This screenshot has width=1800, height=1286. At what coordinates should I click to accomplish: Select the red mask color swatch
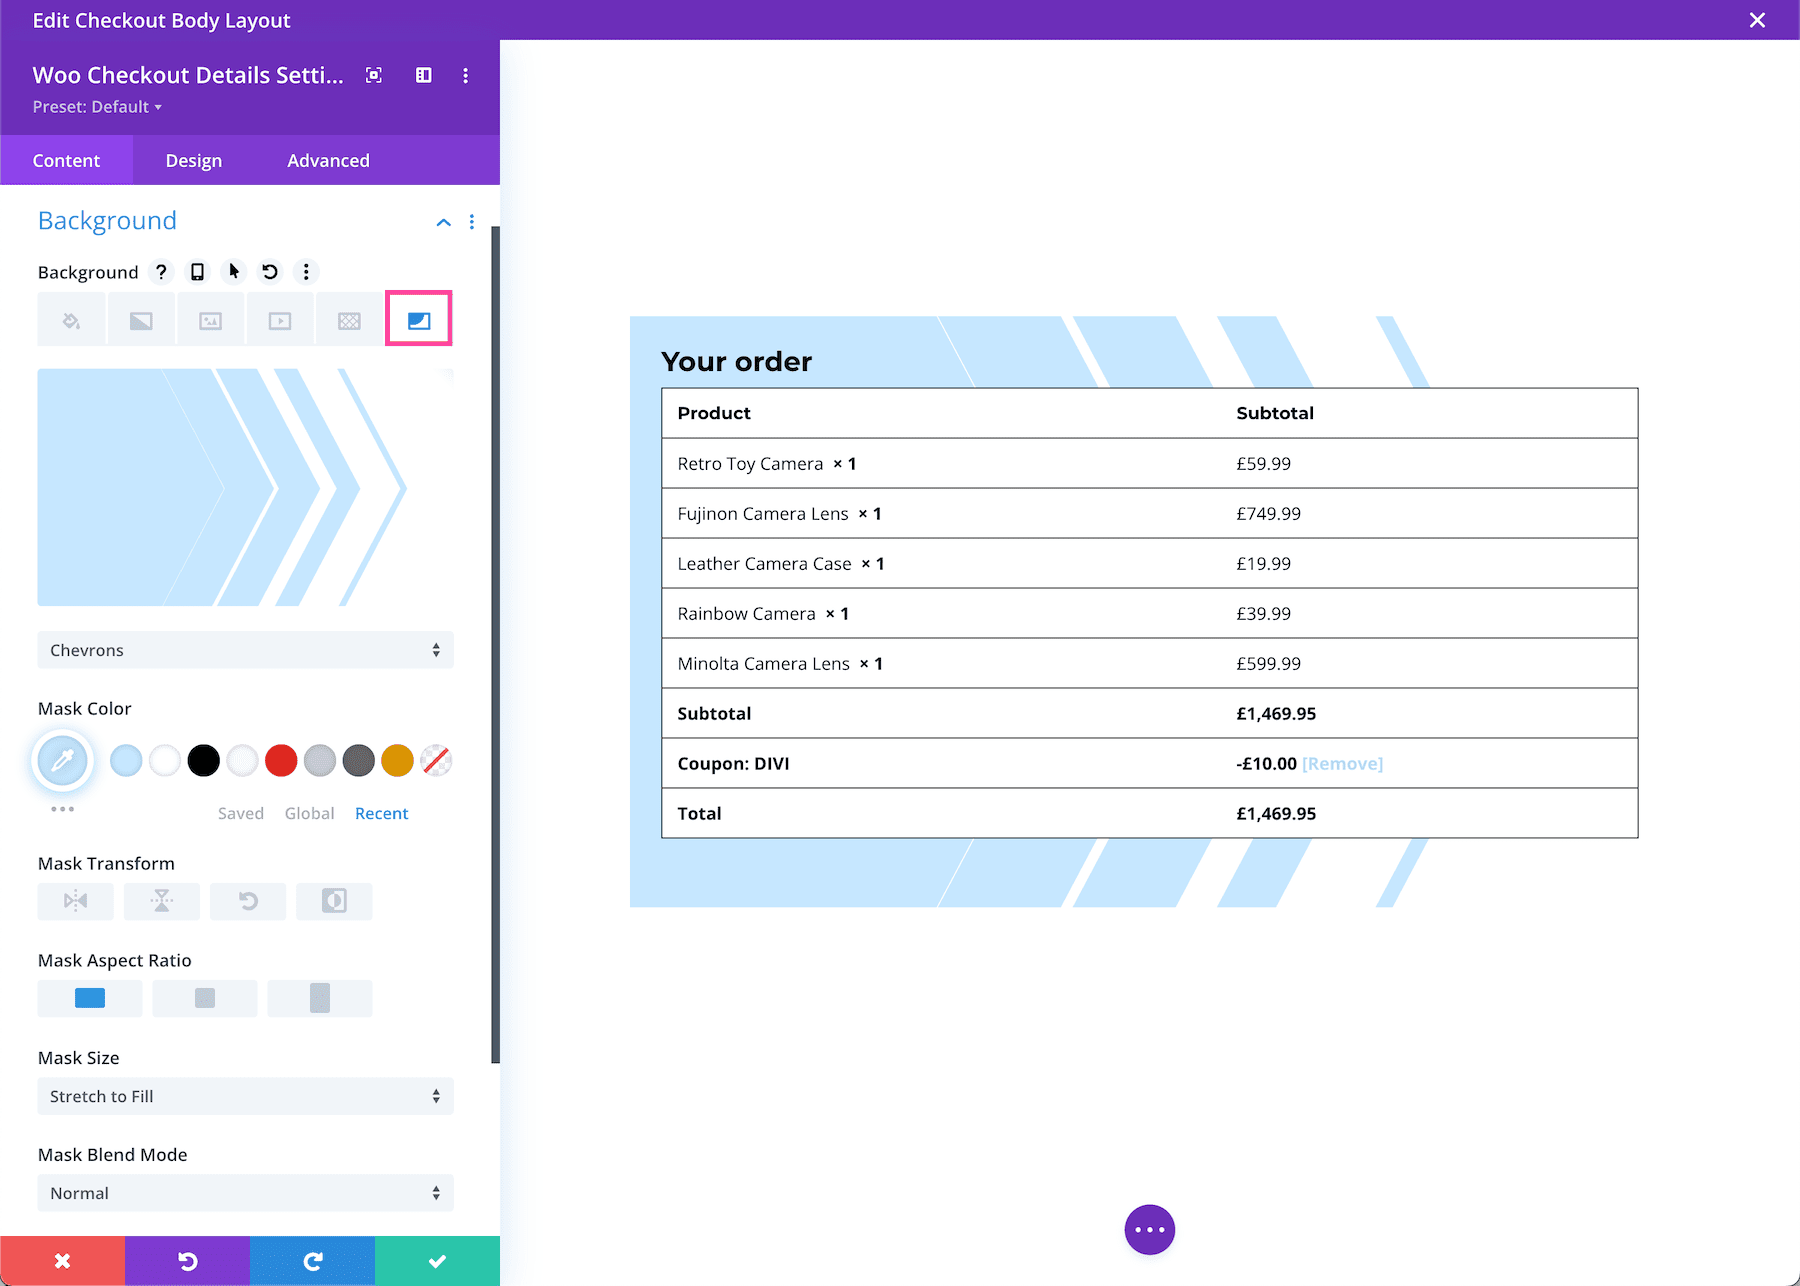coord(281,760)
